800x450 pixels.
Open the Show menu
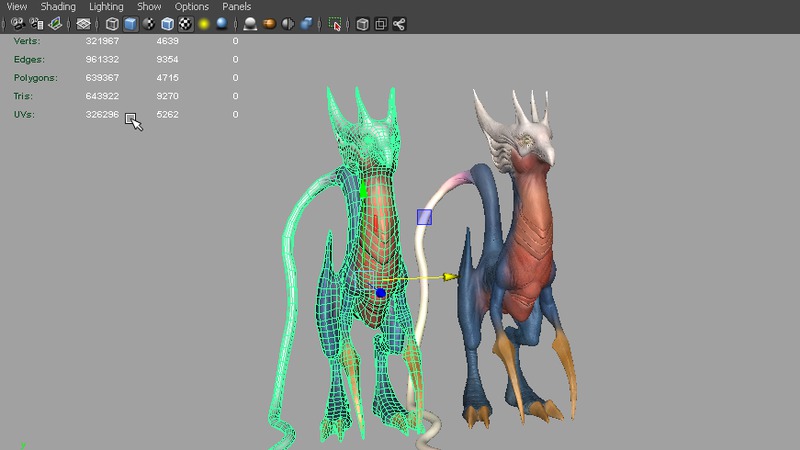click(x=149, y=7)
